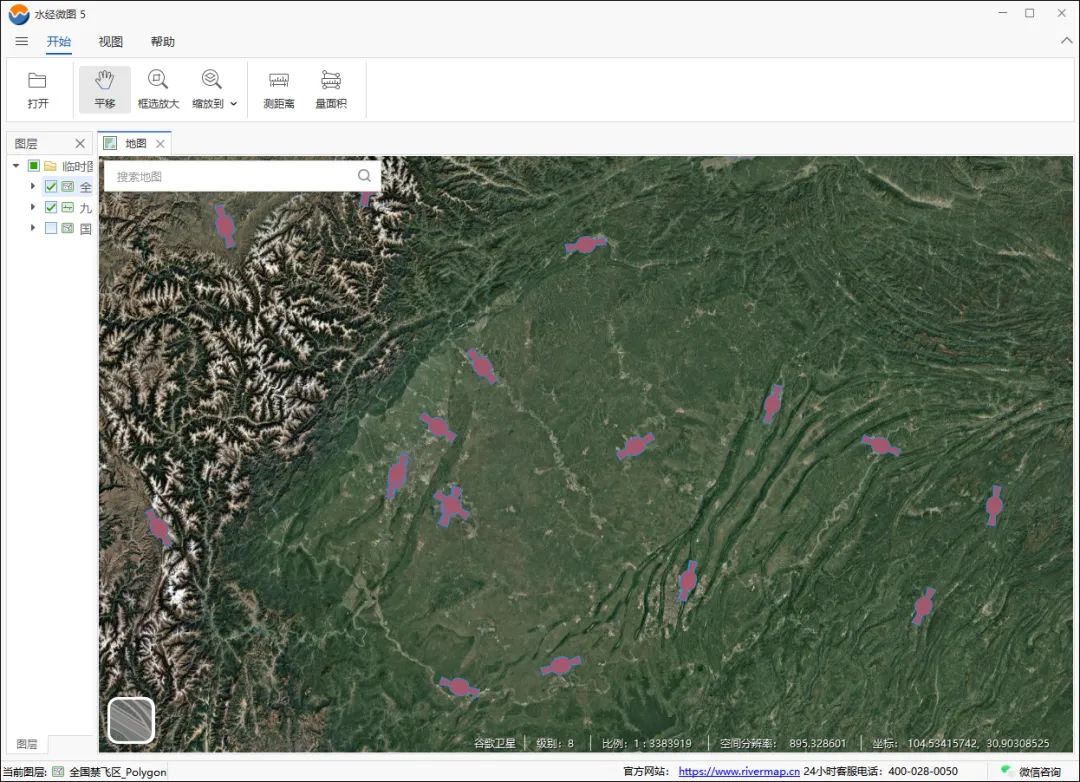
Task: Open the 缩放到 dropdown arrow
Action: (233, 104)
